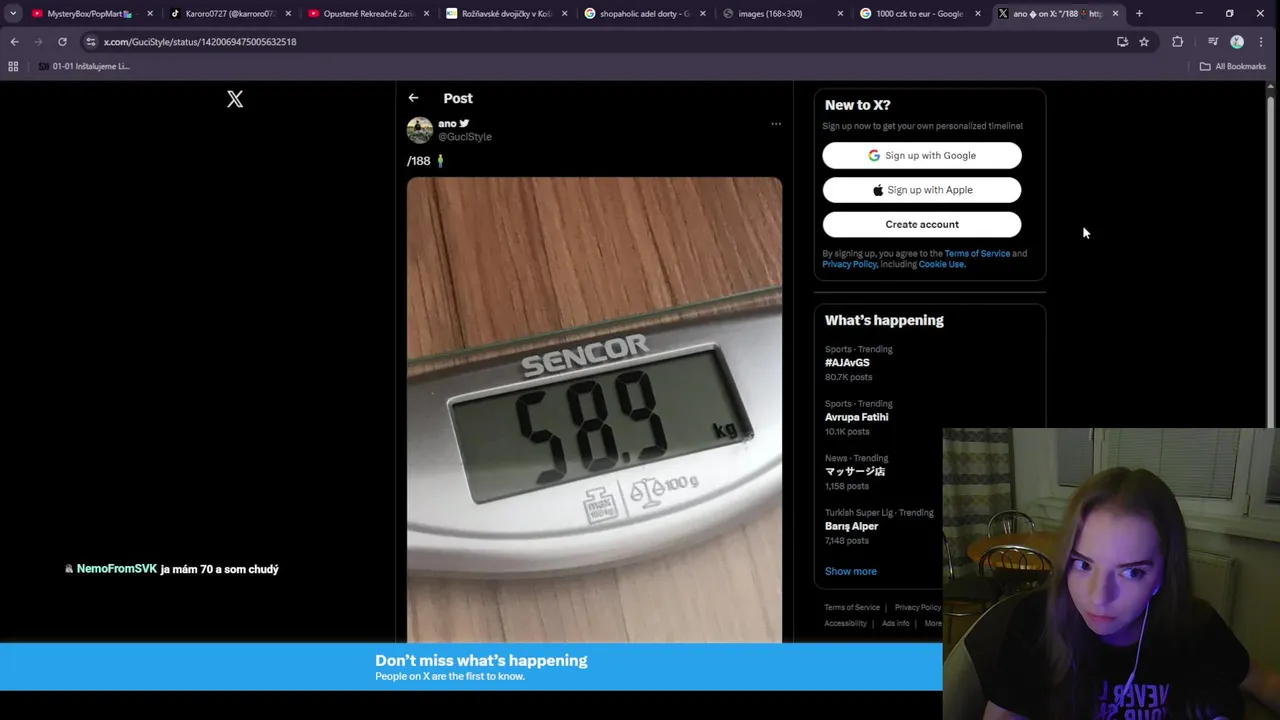The width and height of the screenshot is (1280, 720).
Task: Focus the address bar URL field
Action: pos(600,42)
